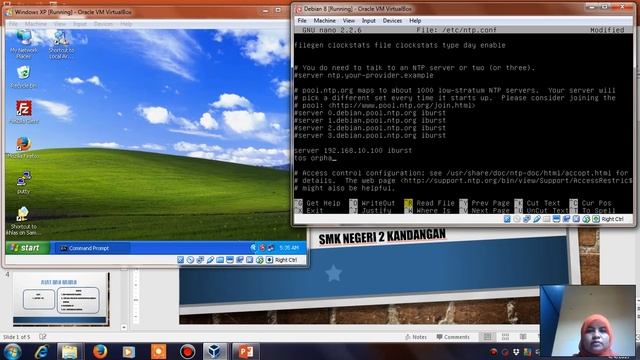This screenshot has height=360, width=640.
Task: Click network indicator in Debian status bar
Action: tap(527, 219)
